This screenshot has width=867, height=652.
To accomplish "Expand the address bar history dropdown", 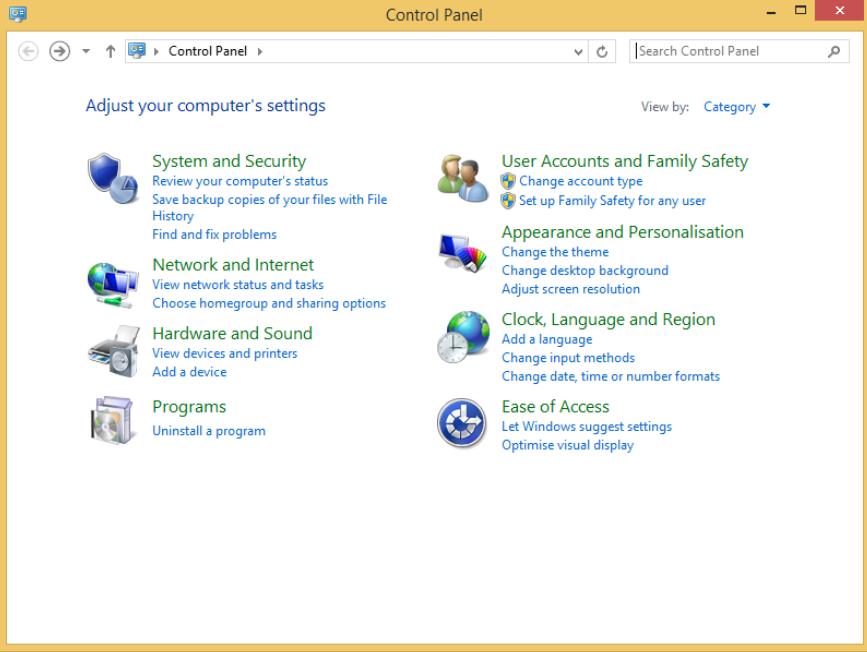I will [578, 52].
